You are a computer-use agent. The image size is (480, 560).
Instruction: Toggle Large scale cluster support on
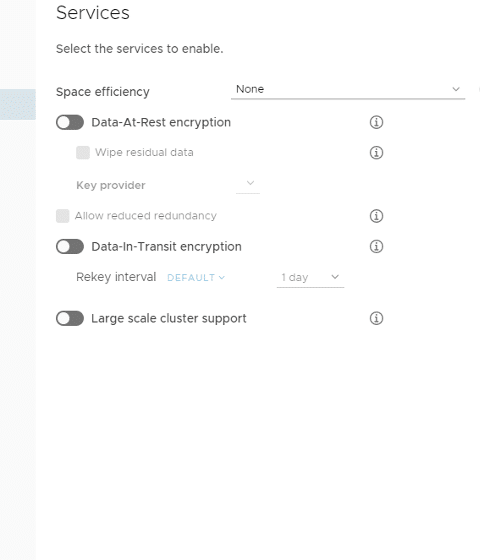[70, 318]
